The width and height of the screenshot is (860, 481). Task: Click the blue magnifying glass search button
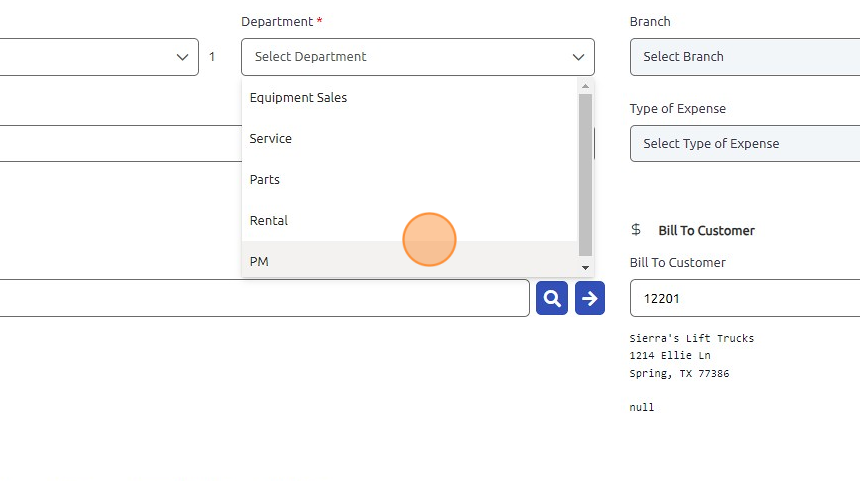point(552,298)
